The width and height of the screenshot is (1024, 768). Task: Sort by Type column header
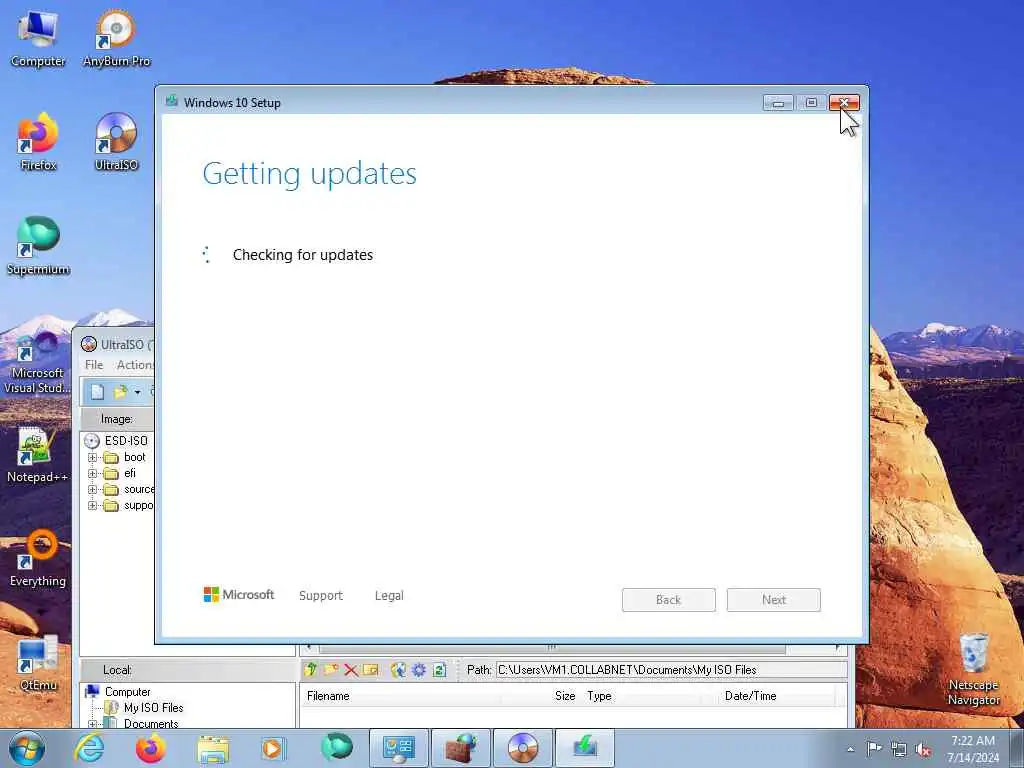[x=641, y=696]
